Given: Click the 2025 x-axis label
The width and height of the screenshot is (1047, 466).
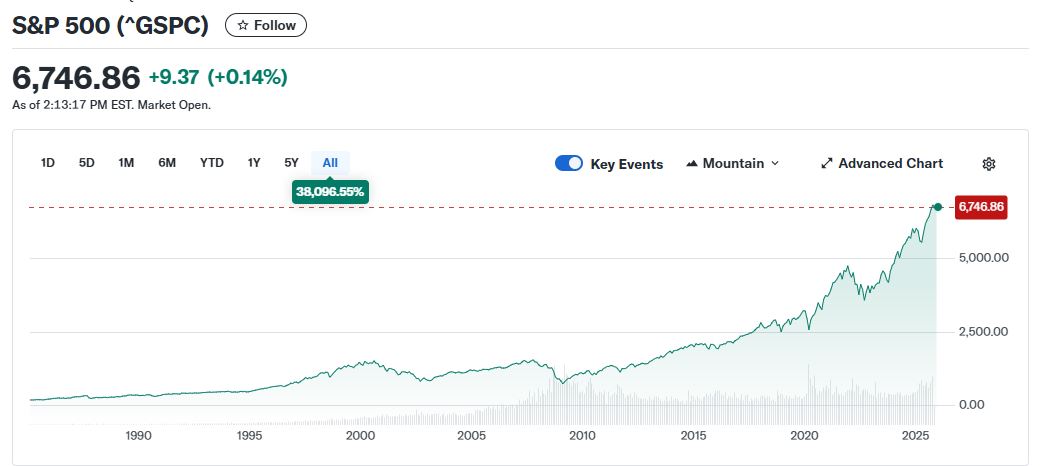Looking at the screenshot, I should tap(915, 436).
